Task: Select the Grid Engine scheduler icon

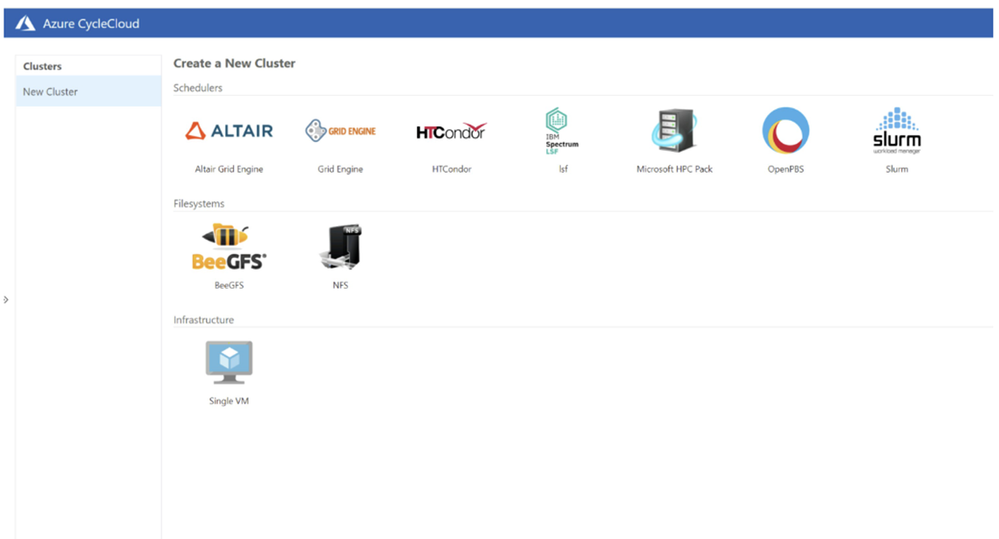Action: [x=340, y=131]
